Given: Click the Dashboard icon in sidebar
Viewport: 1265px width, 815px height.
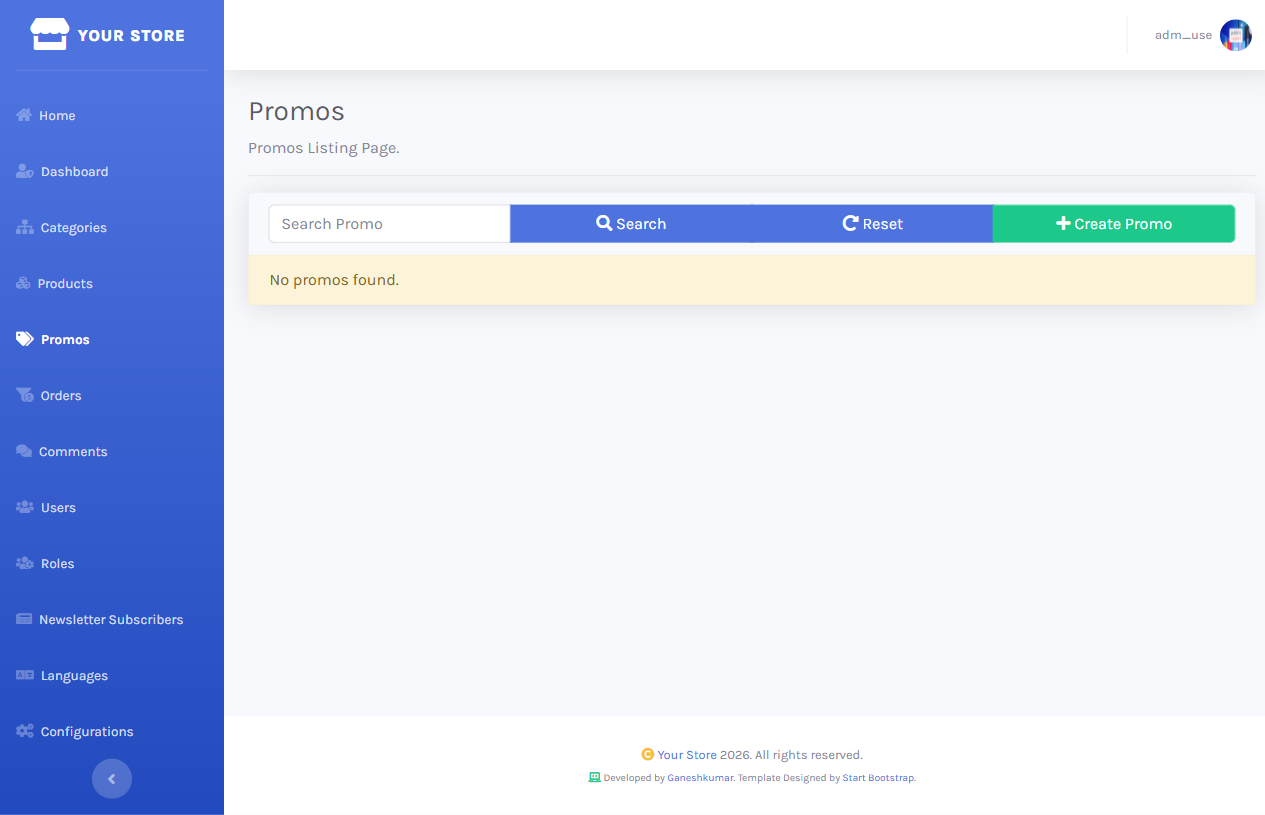Looking at the screenshot, I should click(25, 171).
